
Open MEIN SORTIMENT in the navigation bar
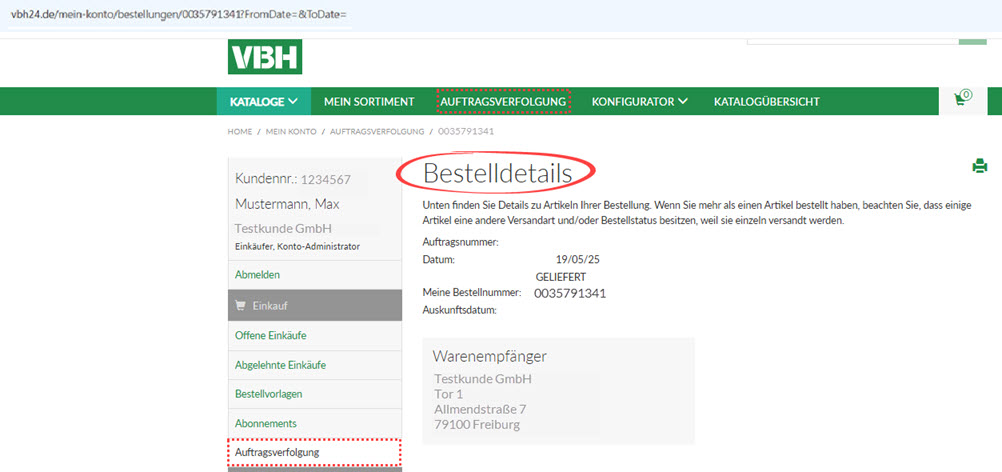click(x=369, y=102)
